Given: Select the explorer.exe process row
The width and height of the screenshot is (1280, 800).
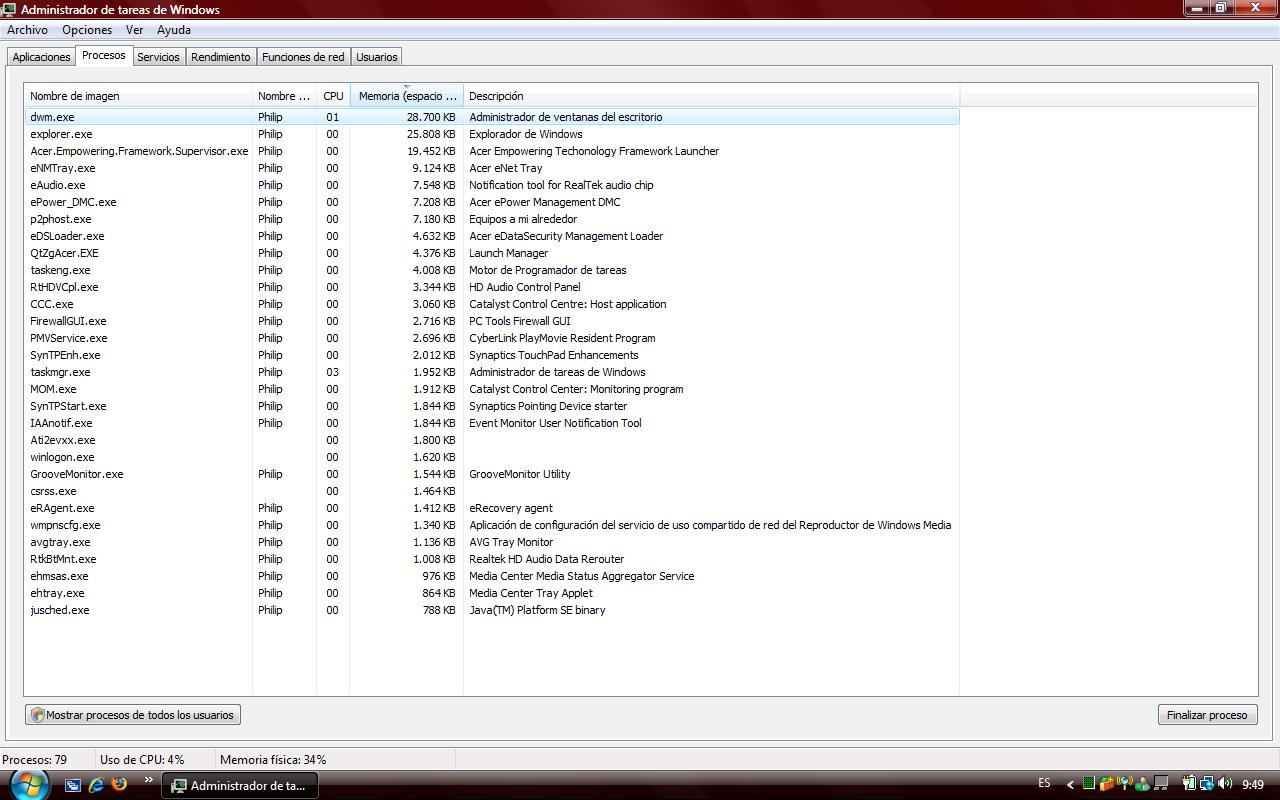Looking at the screenshot, I should tap(61, 134).
